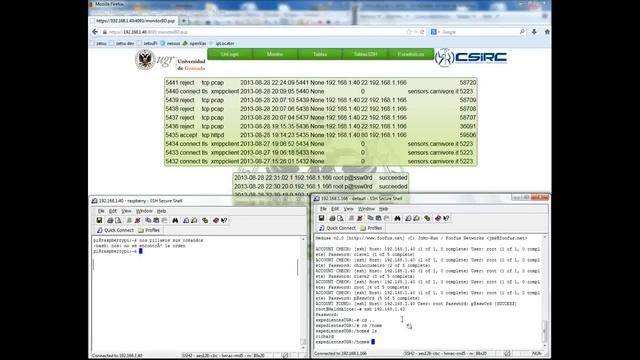Open New Terminal Window icon in raspberry SSH window
Screen dimensions: 640x360
click(186, 220)
